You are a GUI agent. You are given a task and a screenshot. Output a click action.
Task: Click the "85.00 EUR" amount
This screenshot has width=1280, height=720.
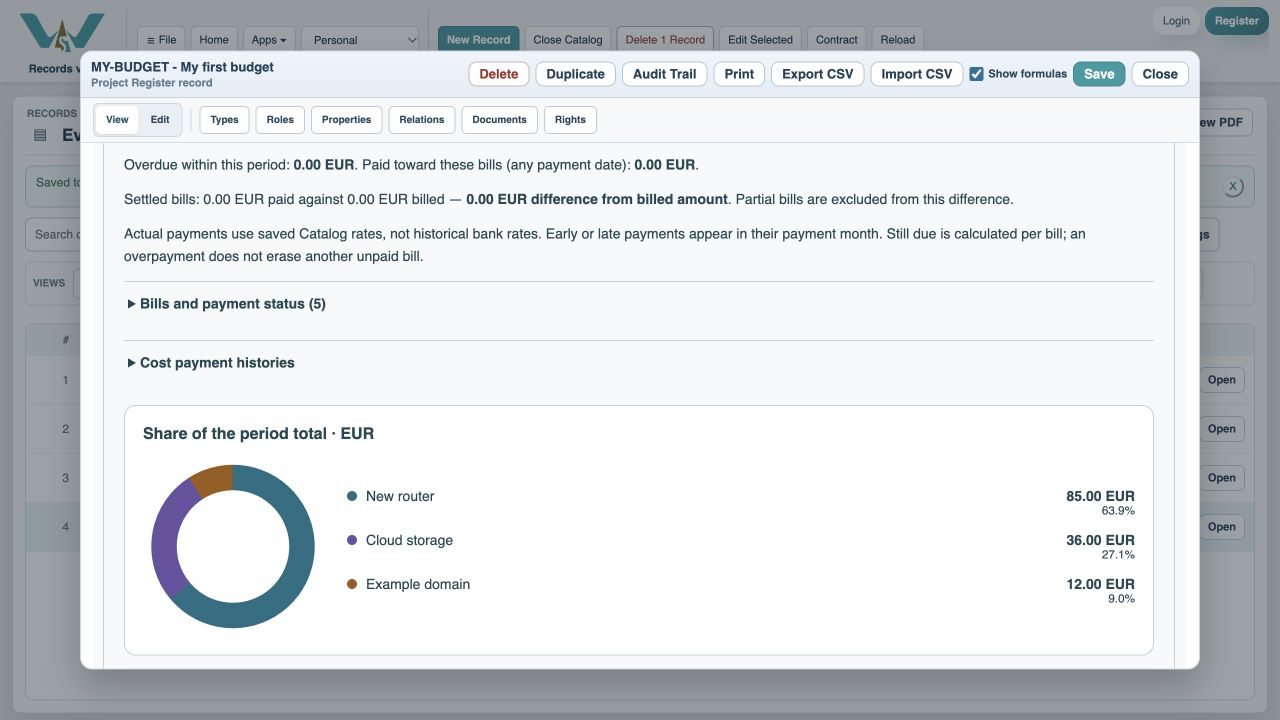pos(1100,496)
